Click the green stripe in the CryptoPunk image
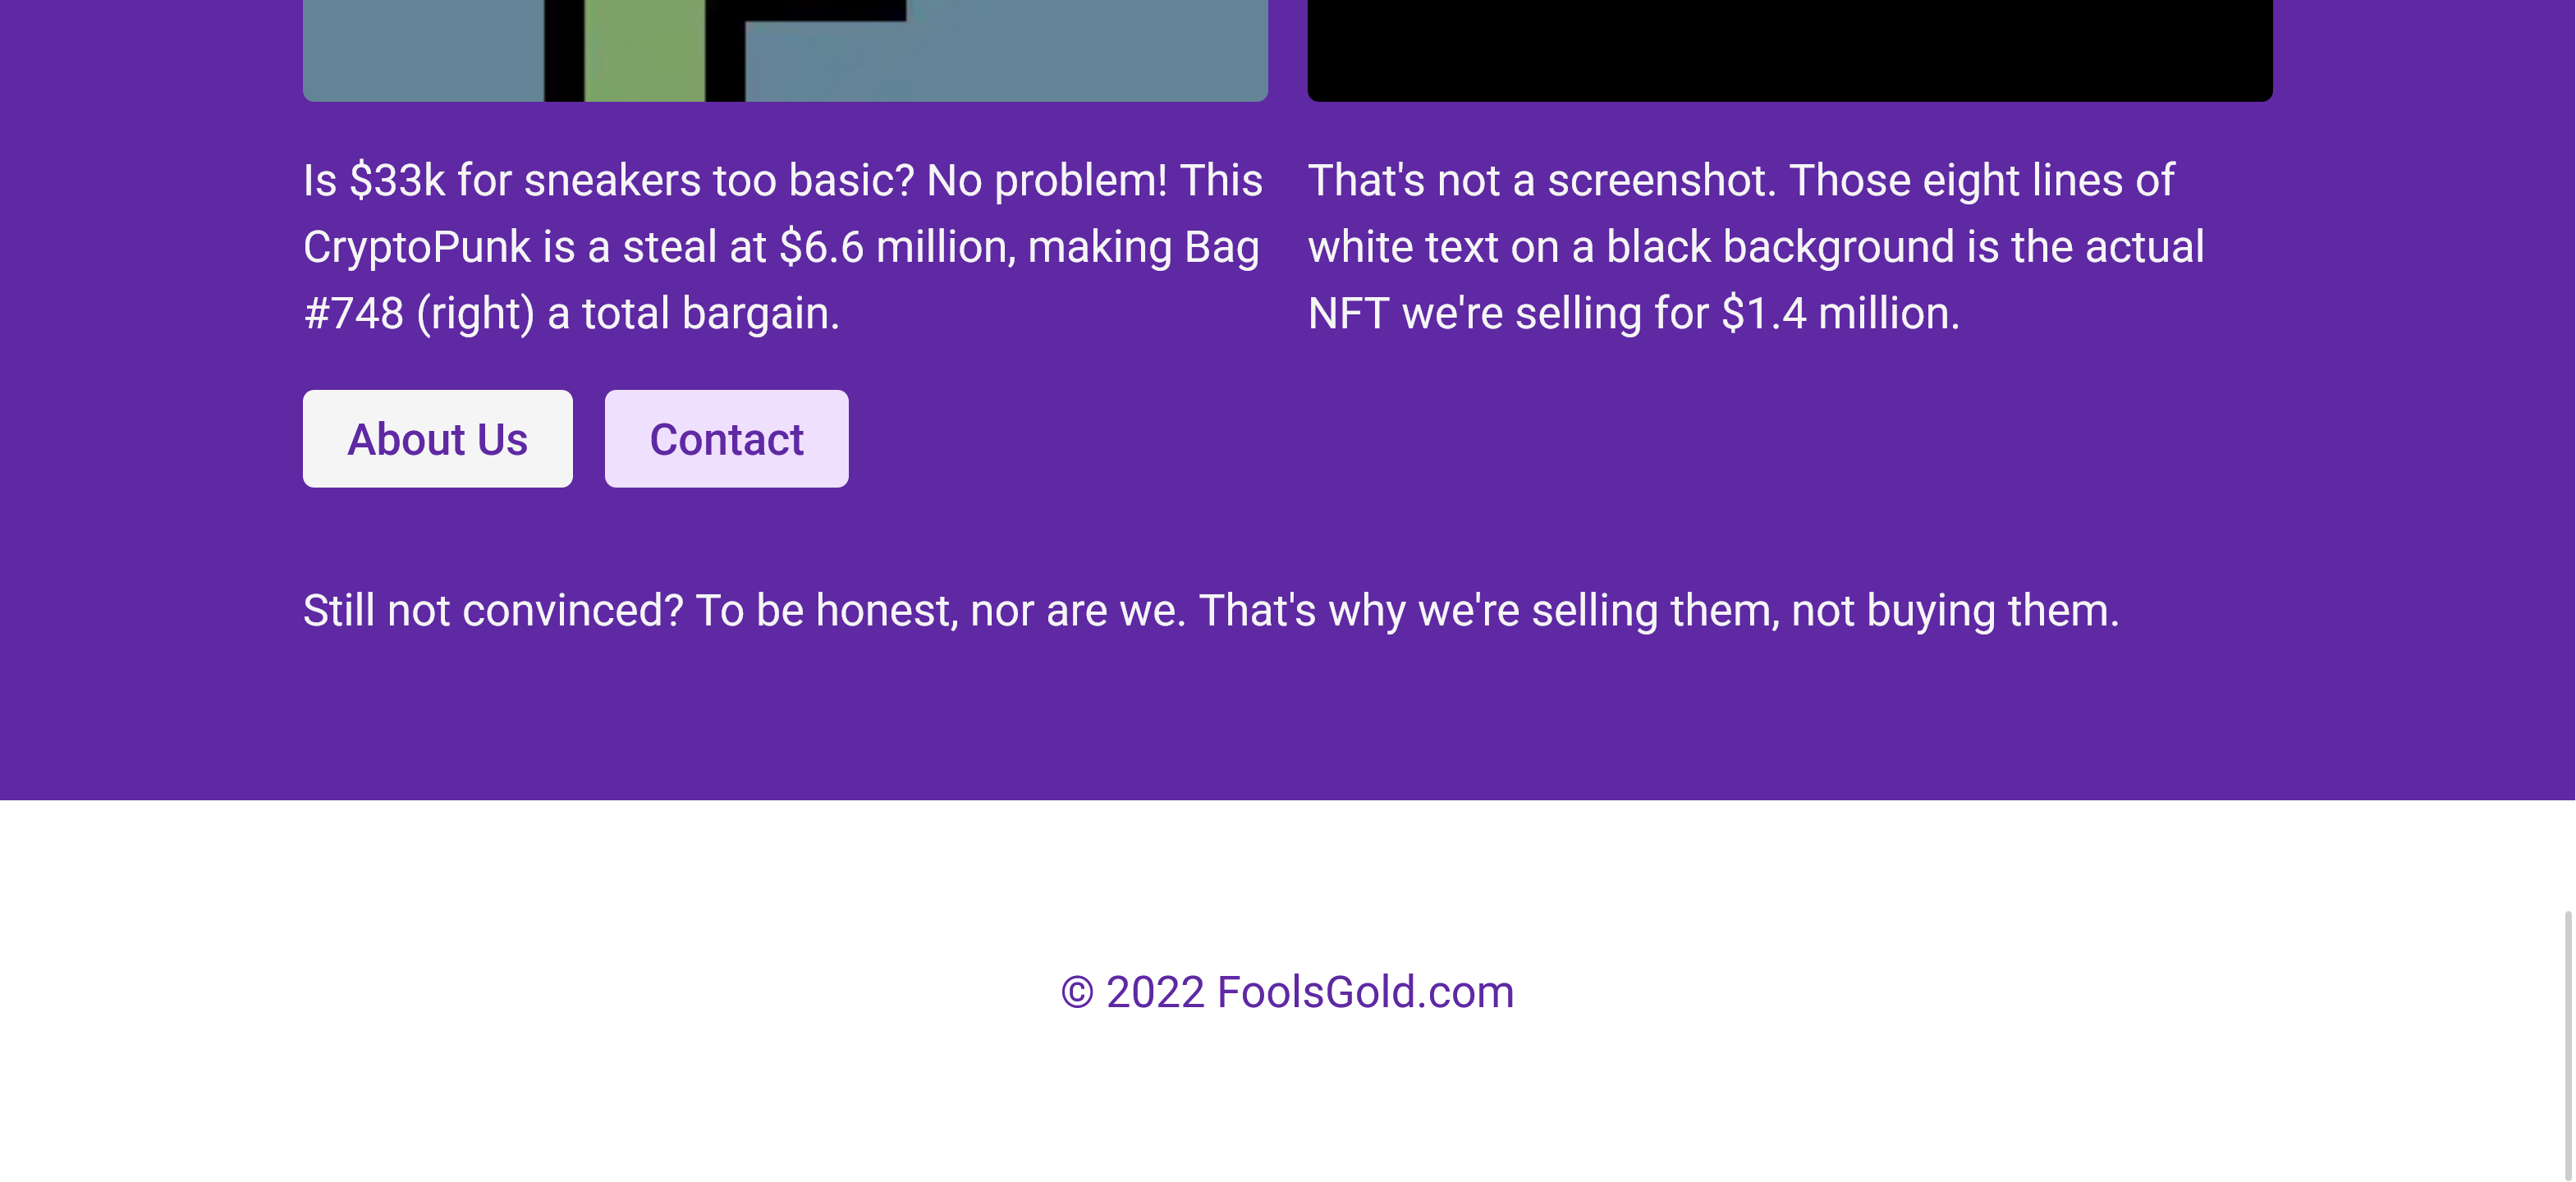This screenshot has height=1182, width=2576. pos(644,50)
